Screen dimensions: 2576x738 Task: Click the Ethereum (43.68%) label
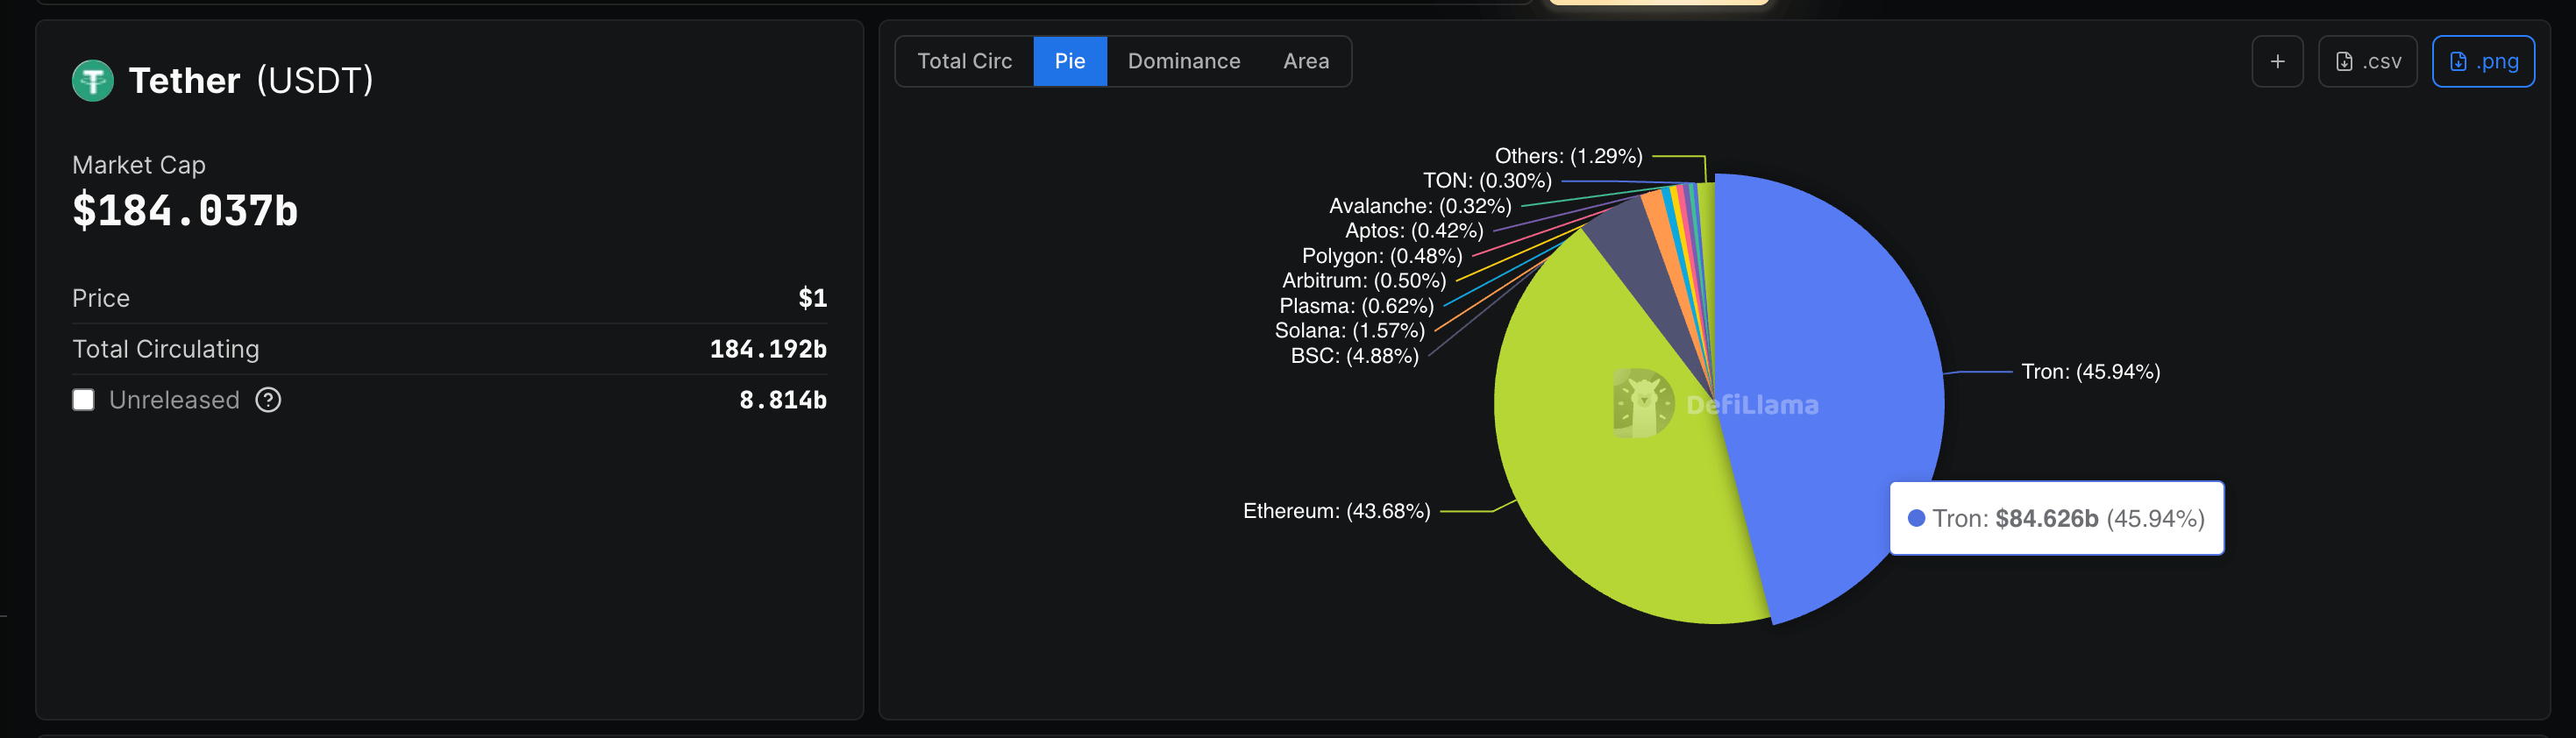(x=1336, y=511)
